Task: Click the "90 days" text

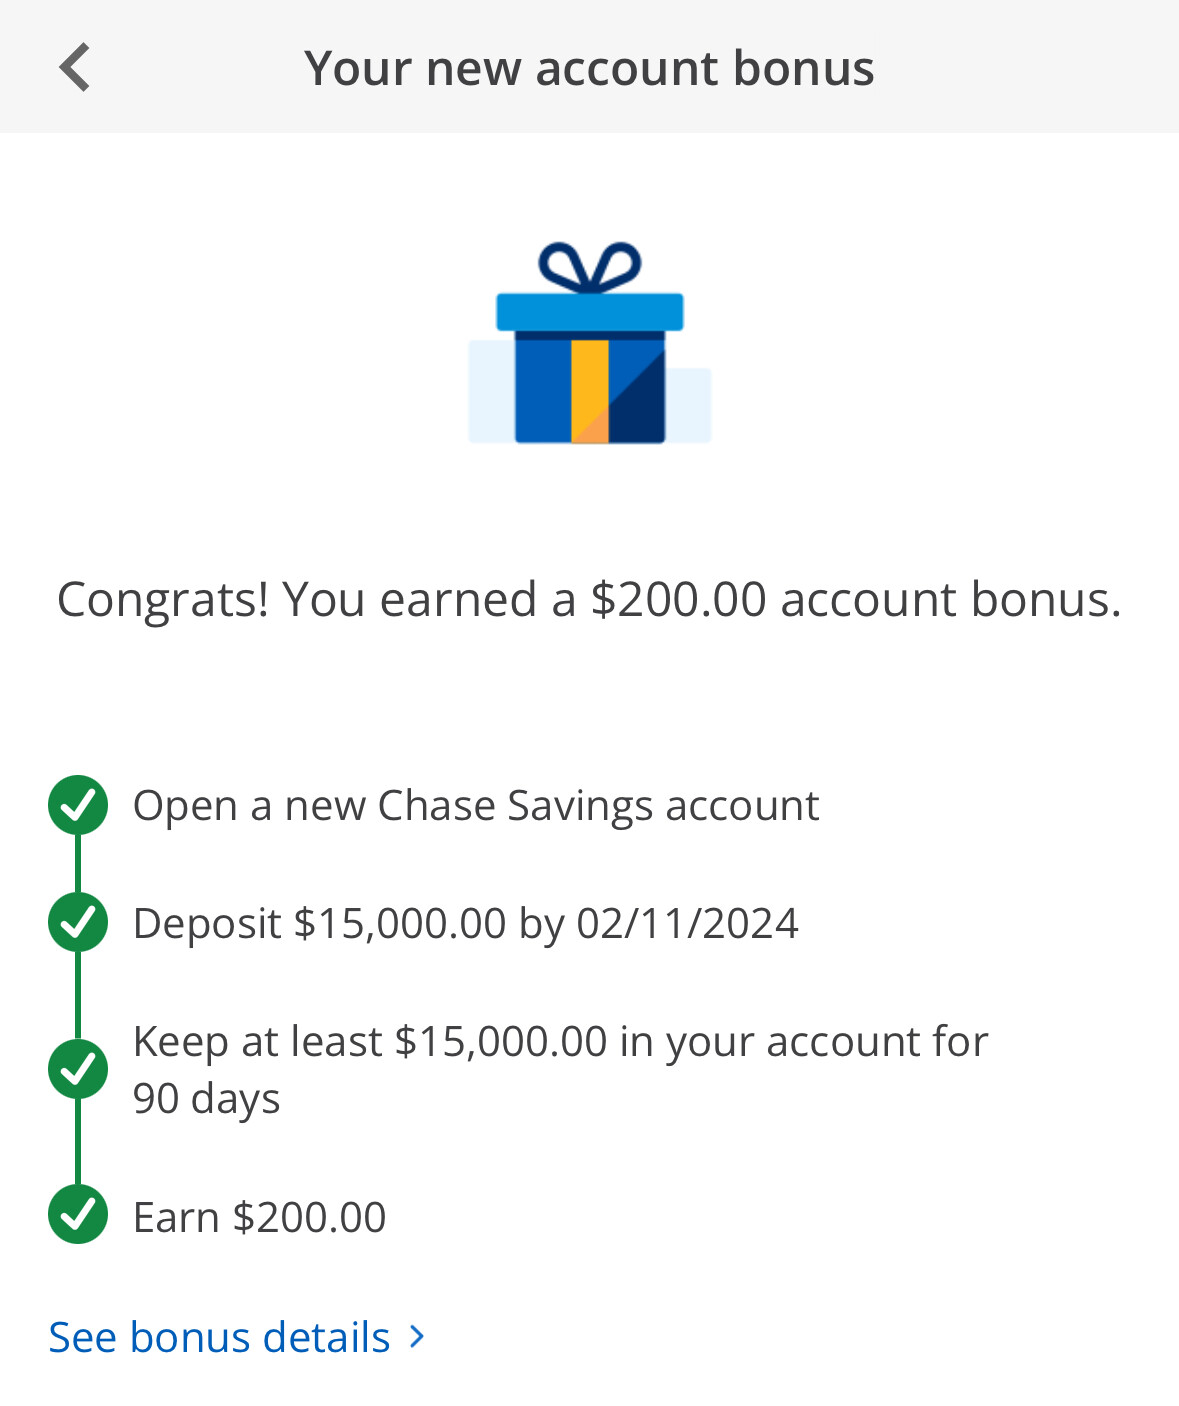Action: (x=206, y=1098)
